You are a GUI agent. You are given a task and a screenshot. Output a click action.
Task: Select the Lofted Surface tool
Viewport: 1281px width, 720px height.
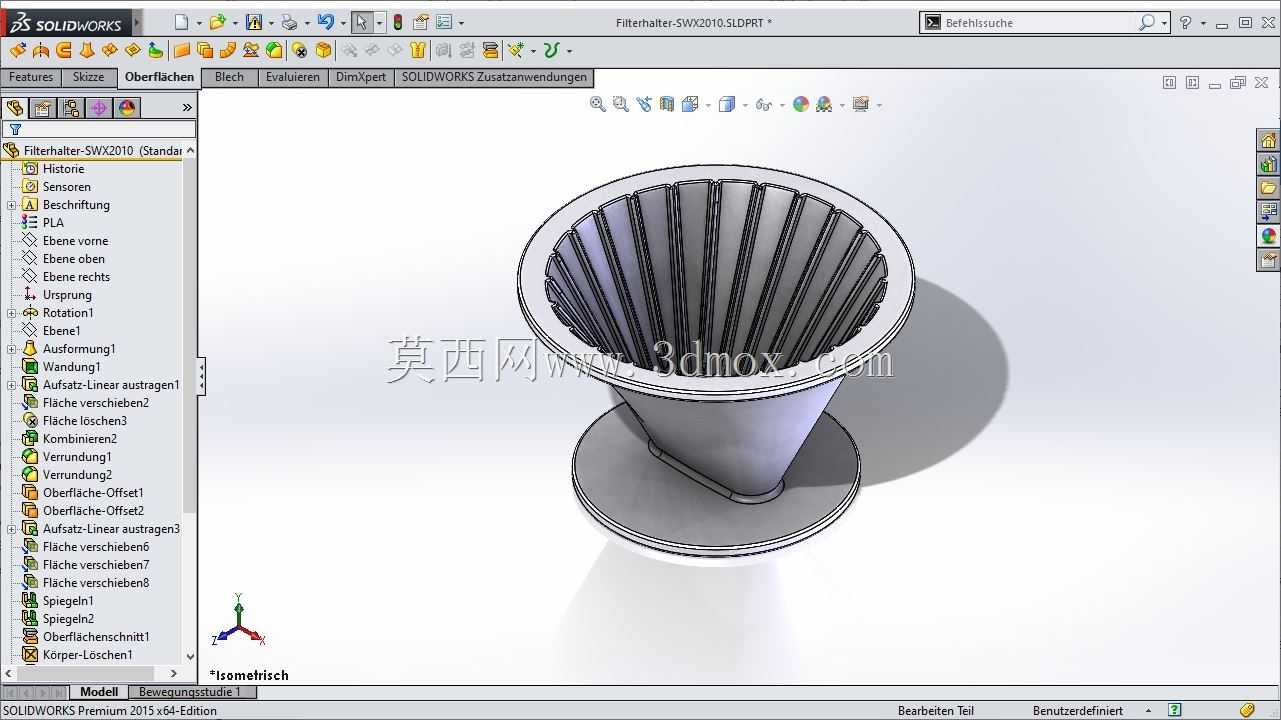(87, 50)
